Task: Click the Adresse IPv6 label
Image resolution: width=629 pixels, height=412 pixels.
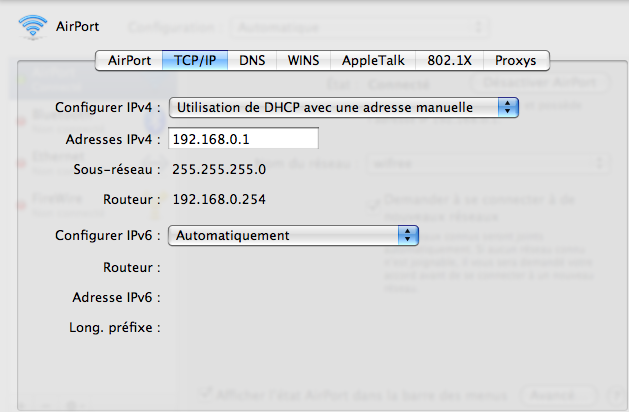Action: (x=116, y=298)
